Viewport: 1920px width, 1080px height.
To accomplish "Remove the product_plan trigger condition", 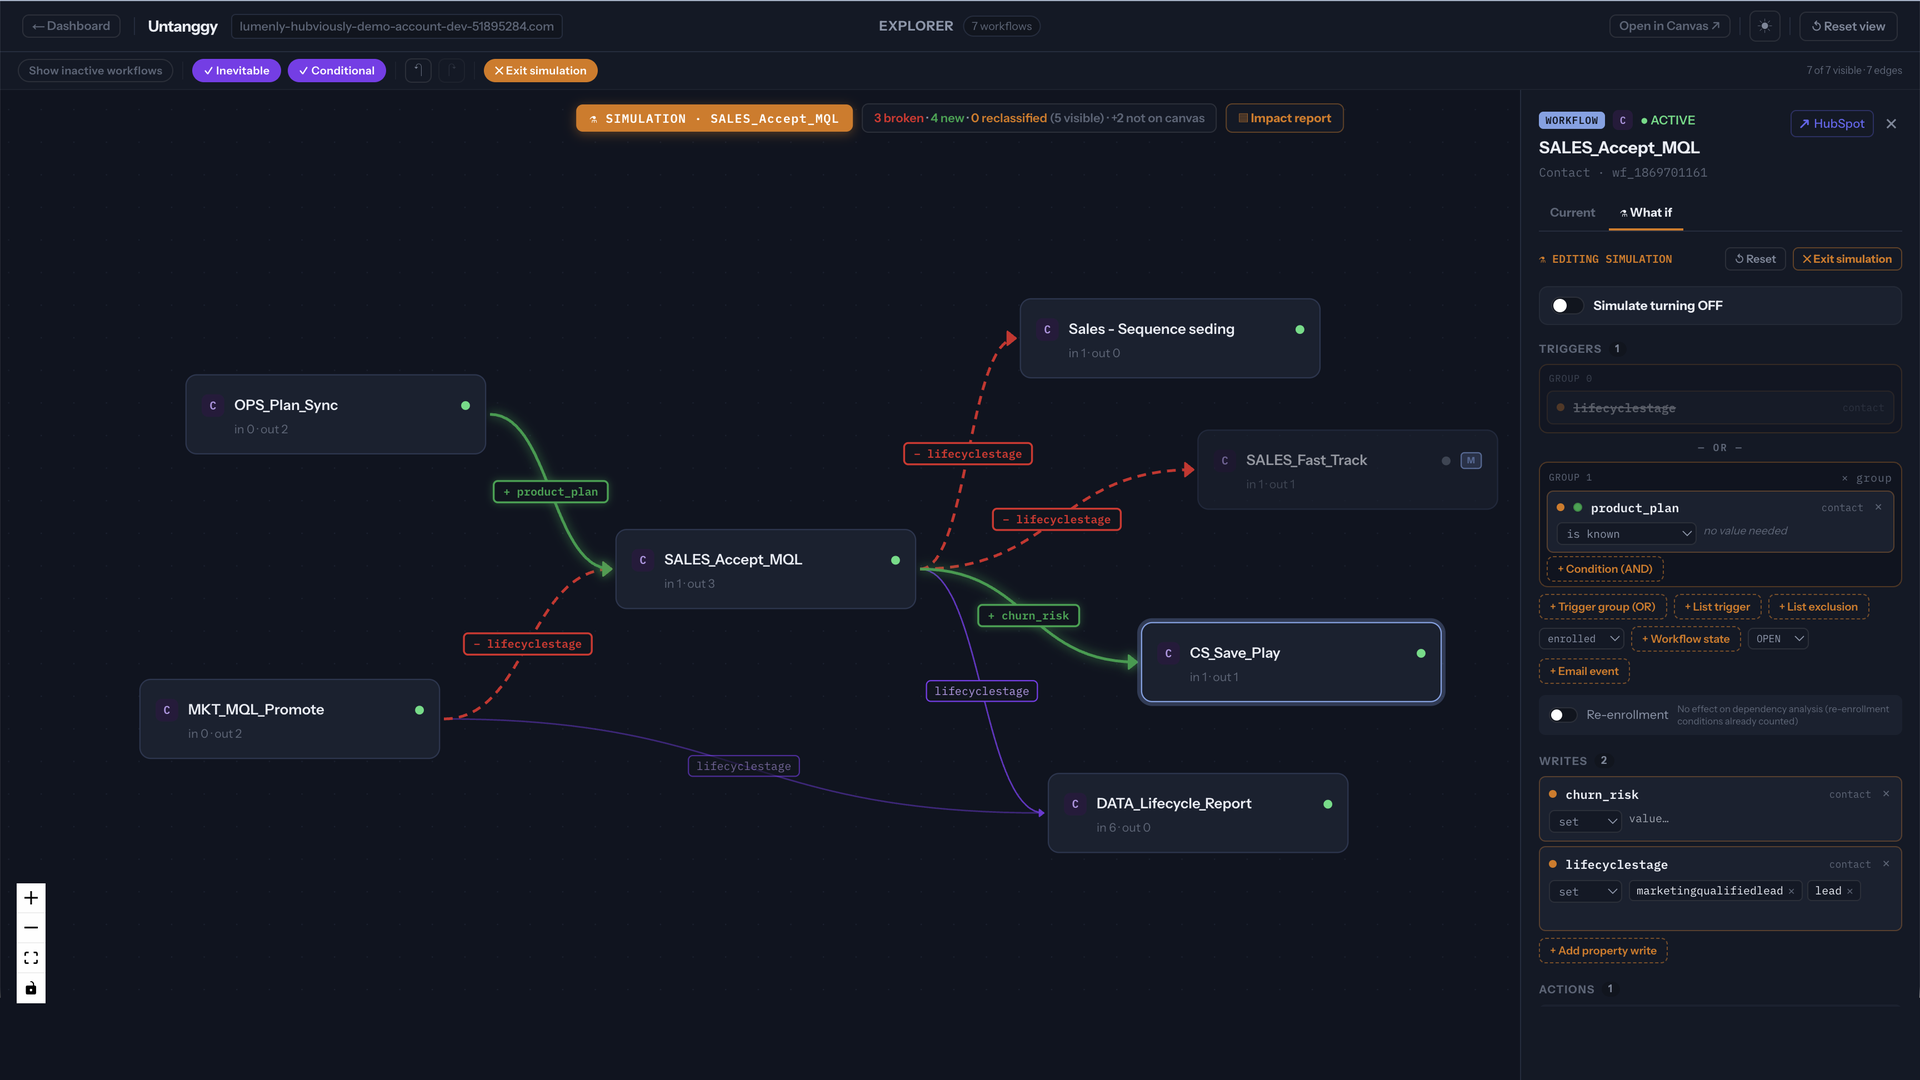I will pyautogui.click(x=1878, y=507).
